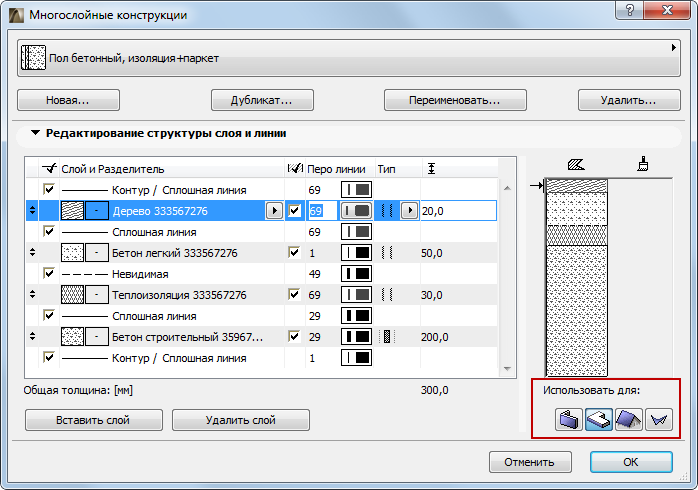The image size is (698, 490).
Task: Click the Переименовать... button
Action: (455, 100)
